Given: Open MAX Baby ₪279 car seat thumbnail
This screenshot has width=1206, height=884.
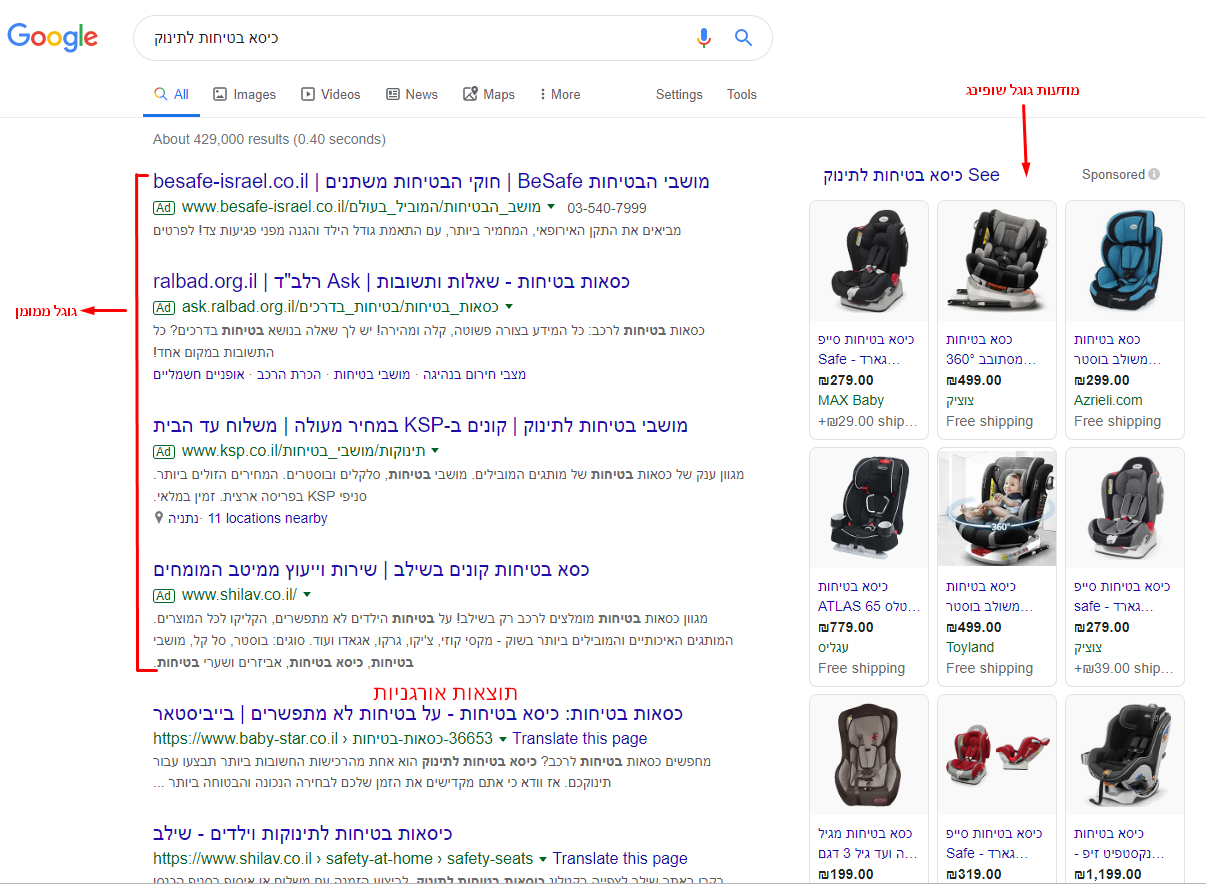Looking at the screenshot, I should [x=868, y=262].
